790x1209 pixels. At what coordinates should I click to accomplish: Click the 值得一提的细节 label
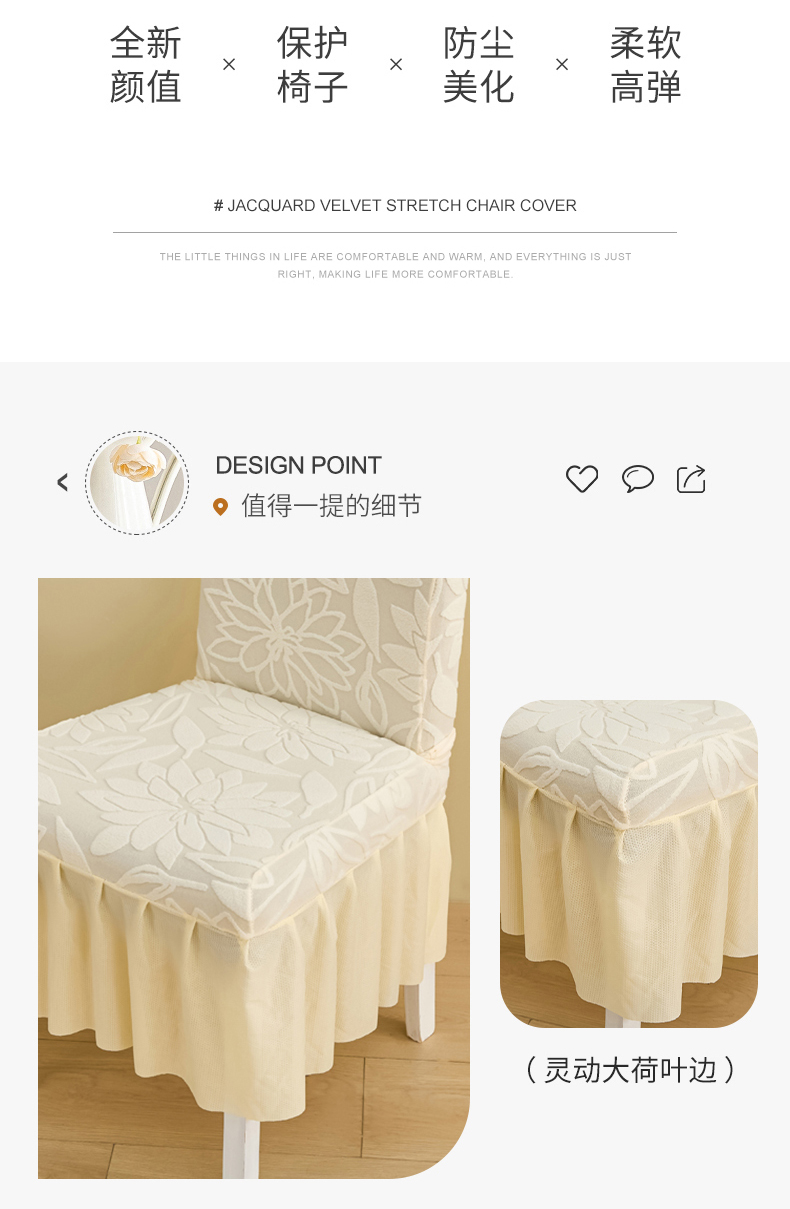click(x=331, y=506)
